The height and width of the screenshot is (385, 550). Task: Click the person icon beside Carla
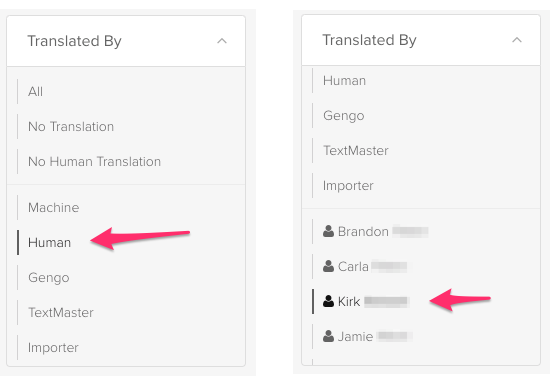(x=328, y=266)
